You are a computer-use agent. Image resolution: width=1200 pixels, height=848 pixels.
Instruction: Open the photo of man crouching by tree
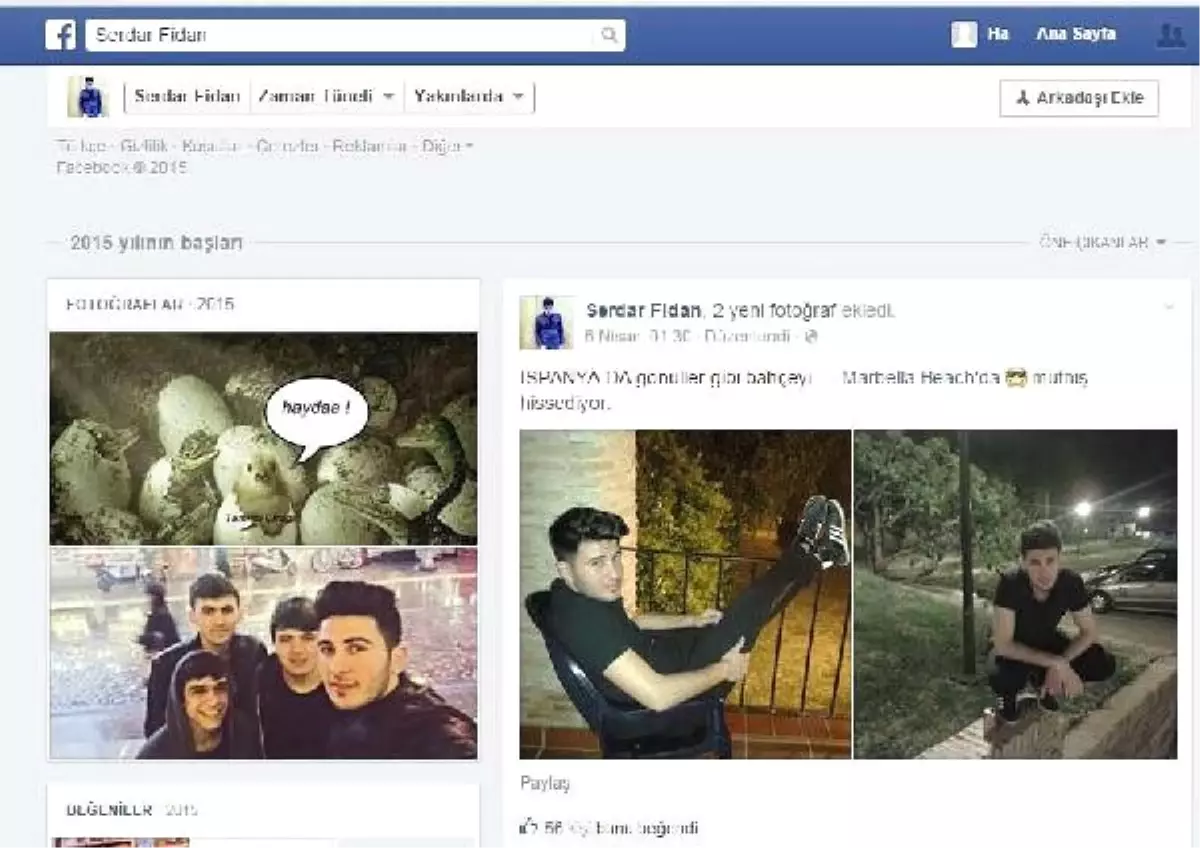coord(1015,594)
